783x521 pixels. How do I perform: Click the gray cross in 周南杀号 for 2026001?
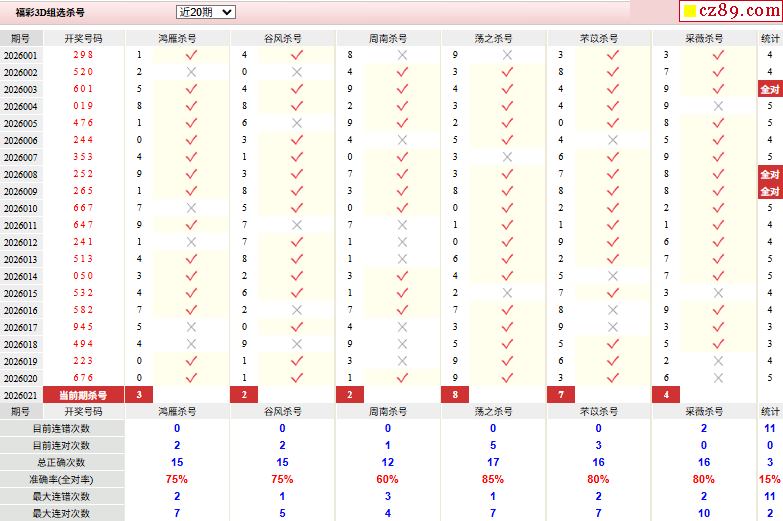coord(402,55)
